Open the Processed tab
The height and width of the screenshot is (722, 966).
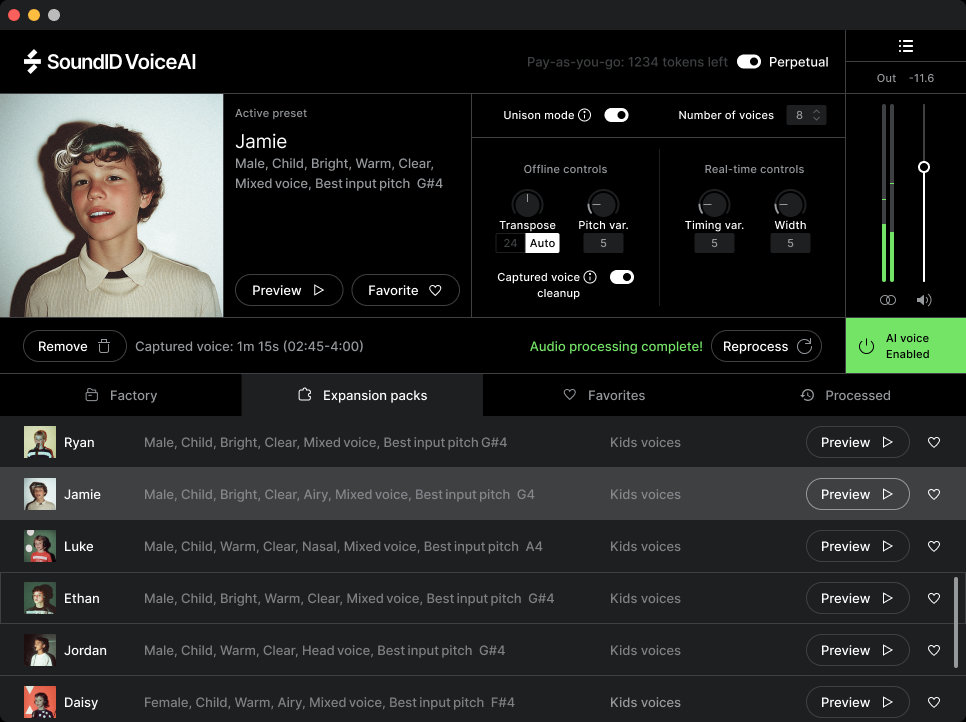point(845,395)
